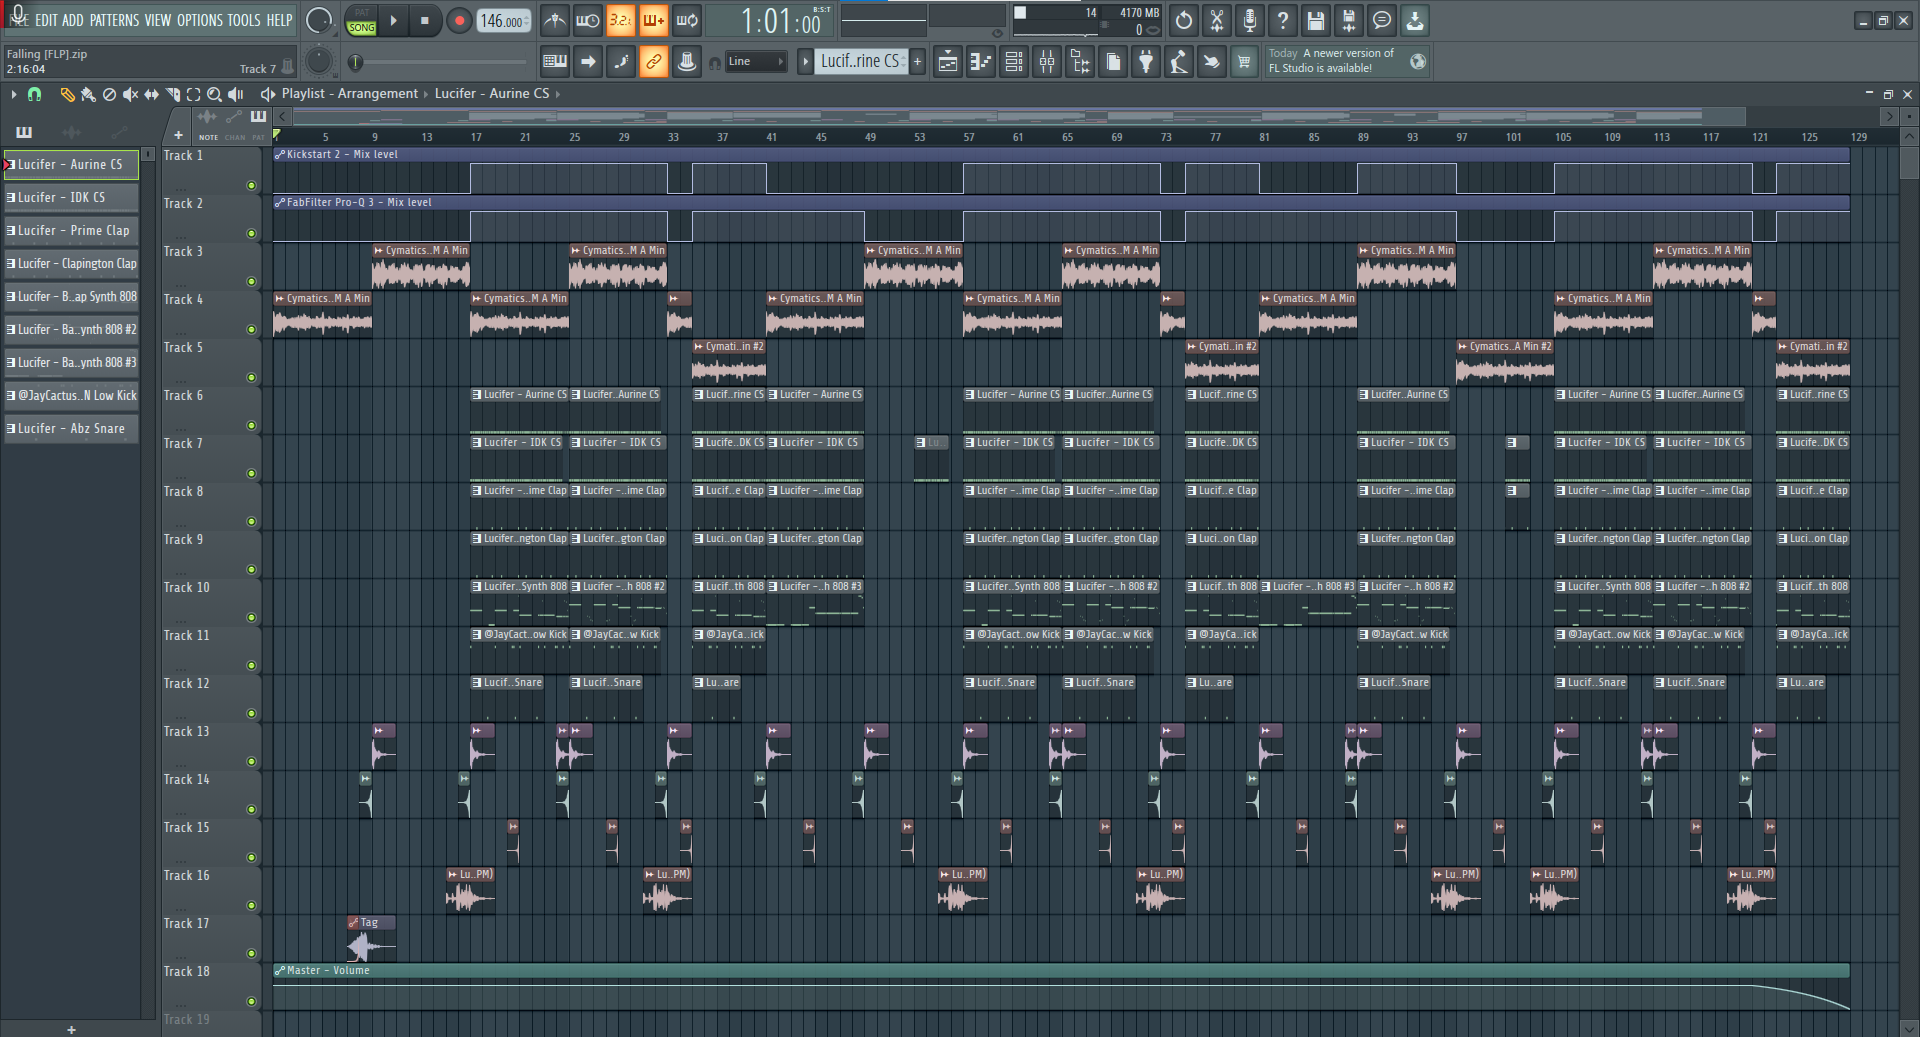Select the Paint brush tool

pos(88,94)
